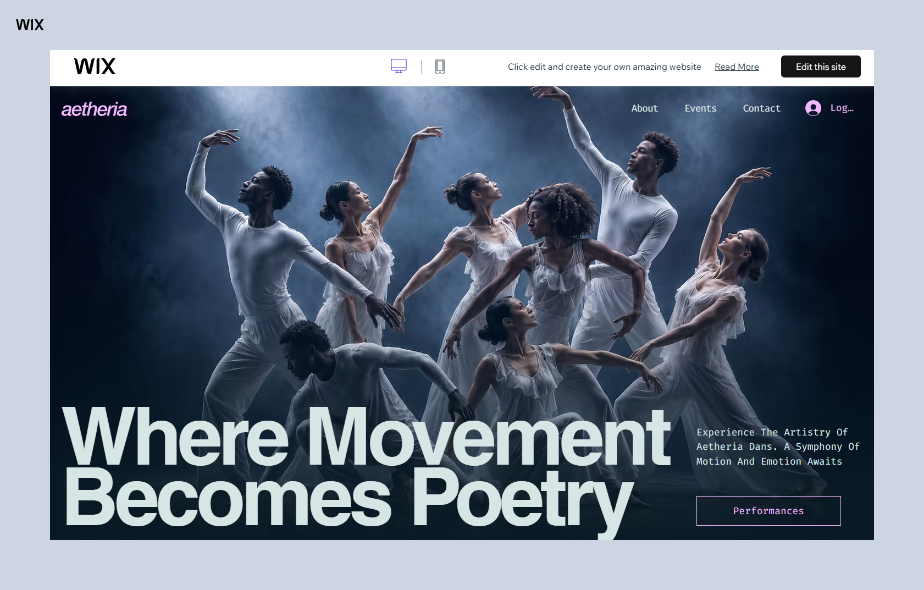Switch to mobile preview icon
The image size is (924, 590).
pyautogui.click(x=440, y=67)
